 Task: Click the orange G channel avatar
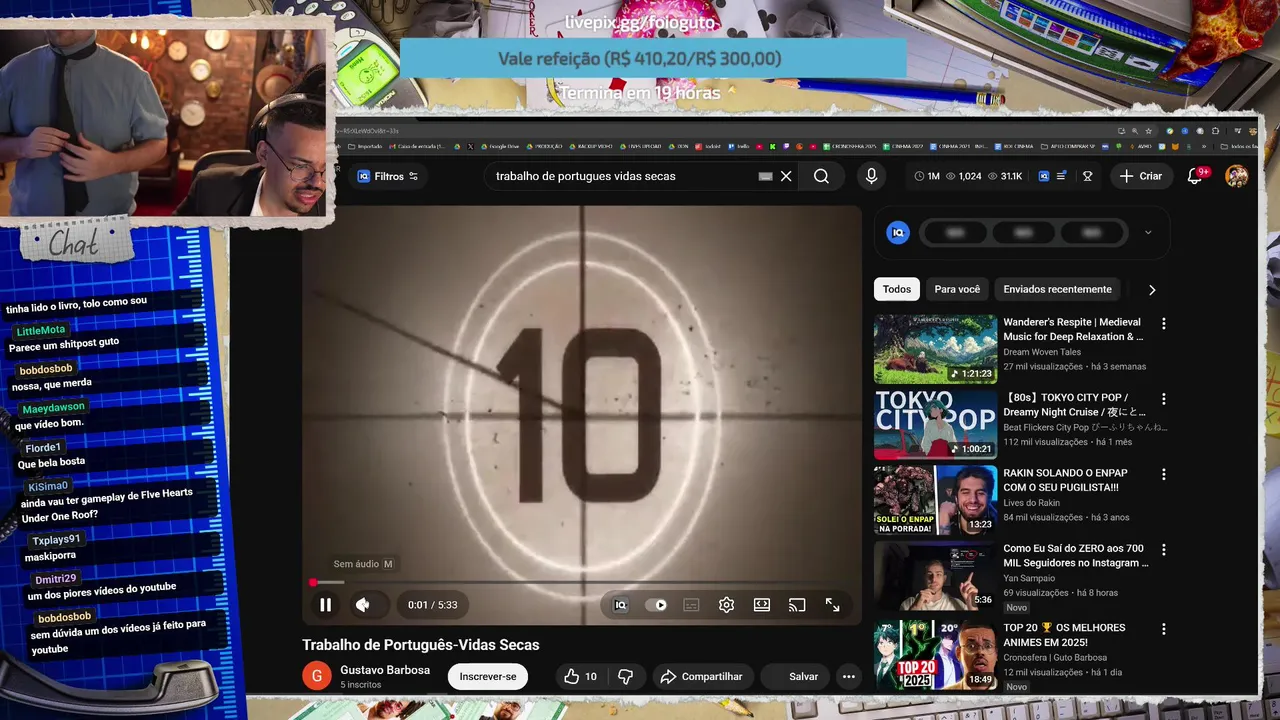317,677
